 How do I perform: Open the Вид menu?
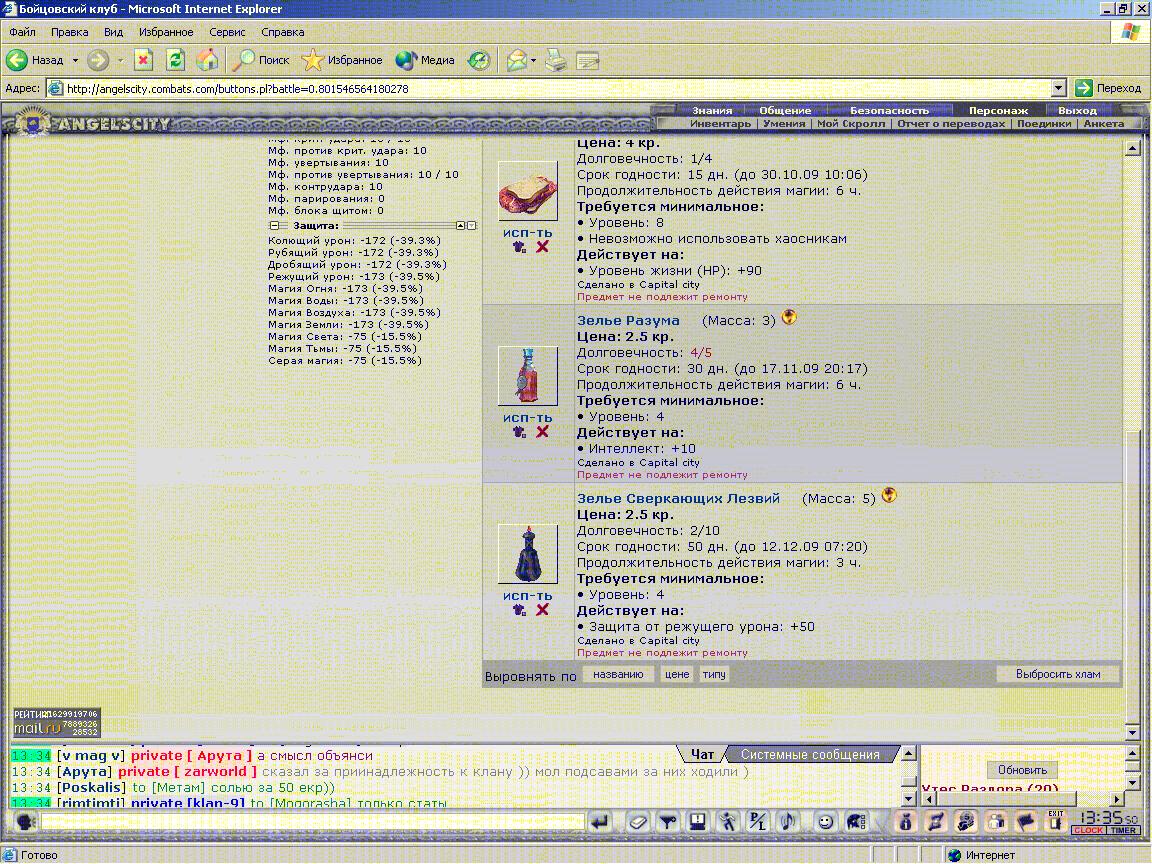click(x=113, y=32)
